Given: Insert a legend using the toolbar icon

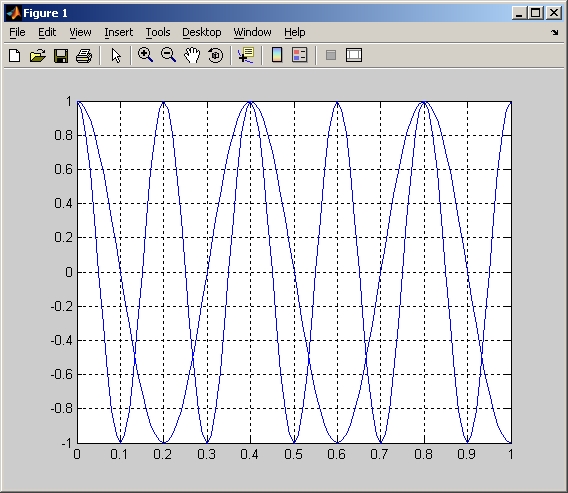Looking at the screenshot, I should pyautogui.click(x=300, y=55).
